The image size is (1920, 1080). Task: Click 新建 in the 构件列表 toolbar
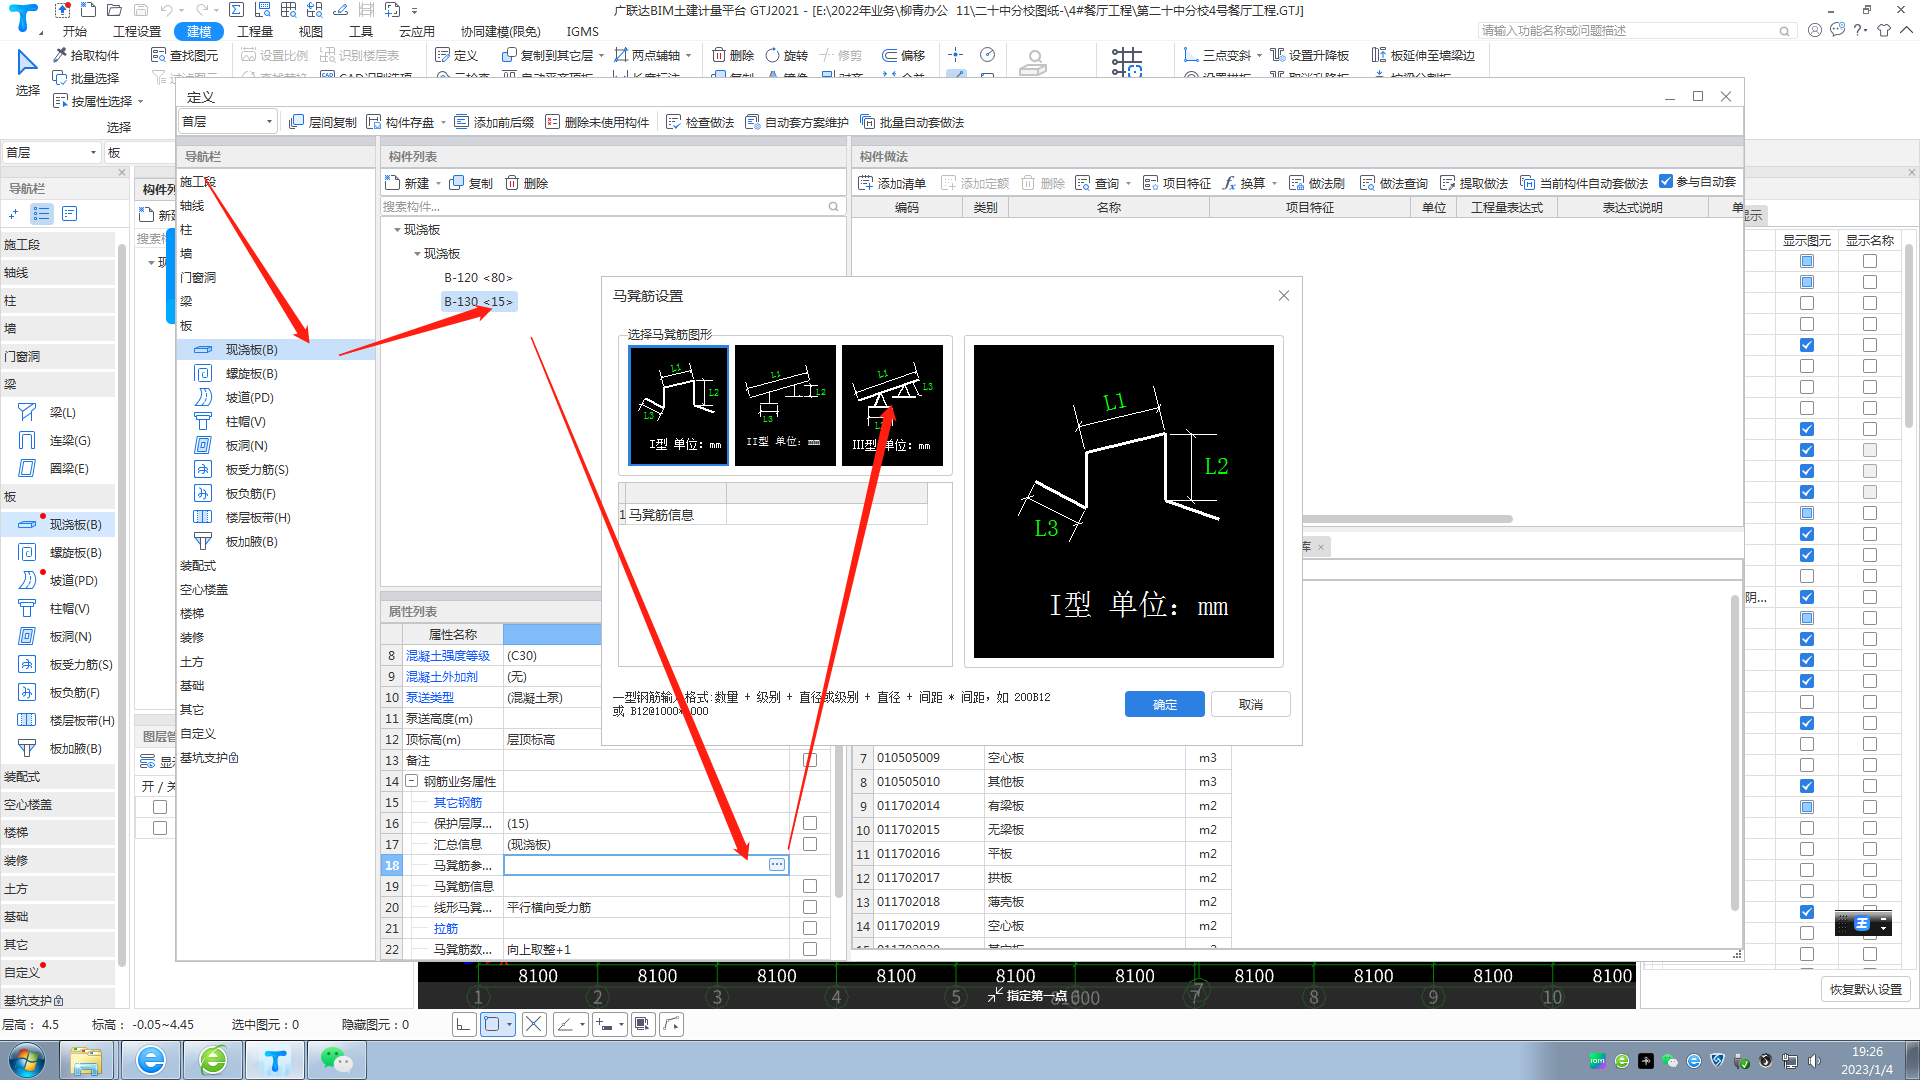coord(408,183)
